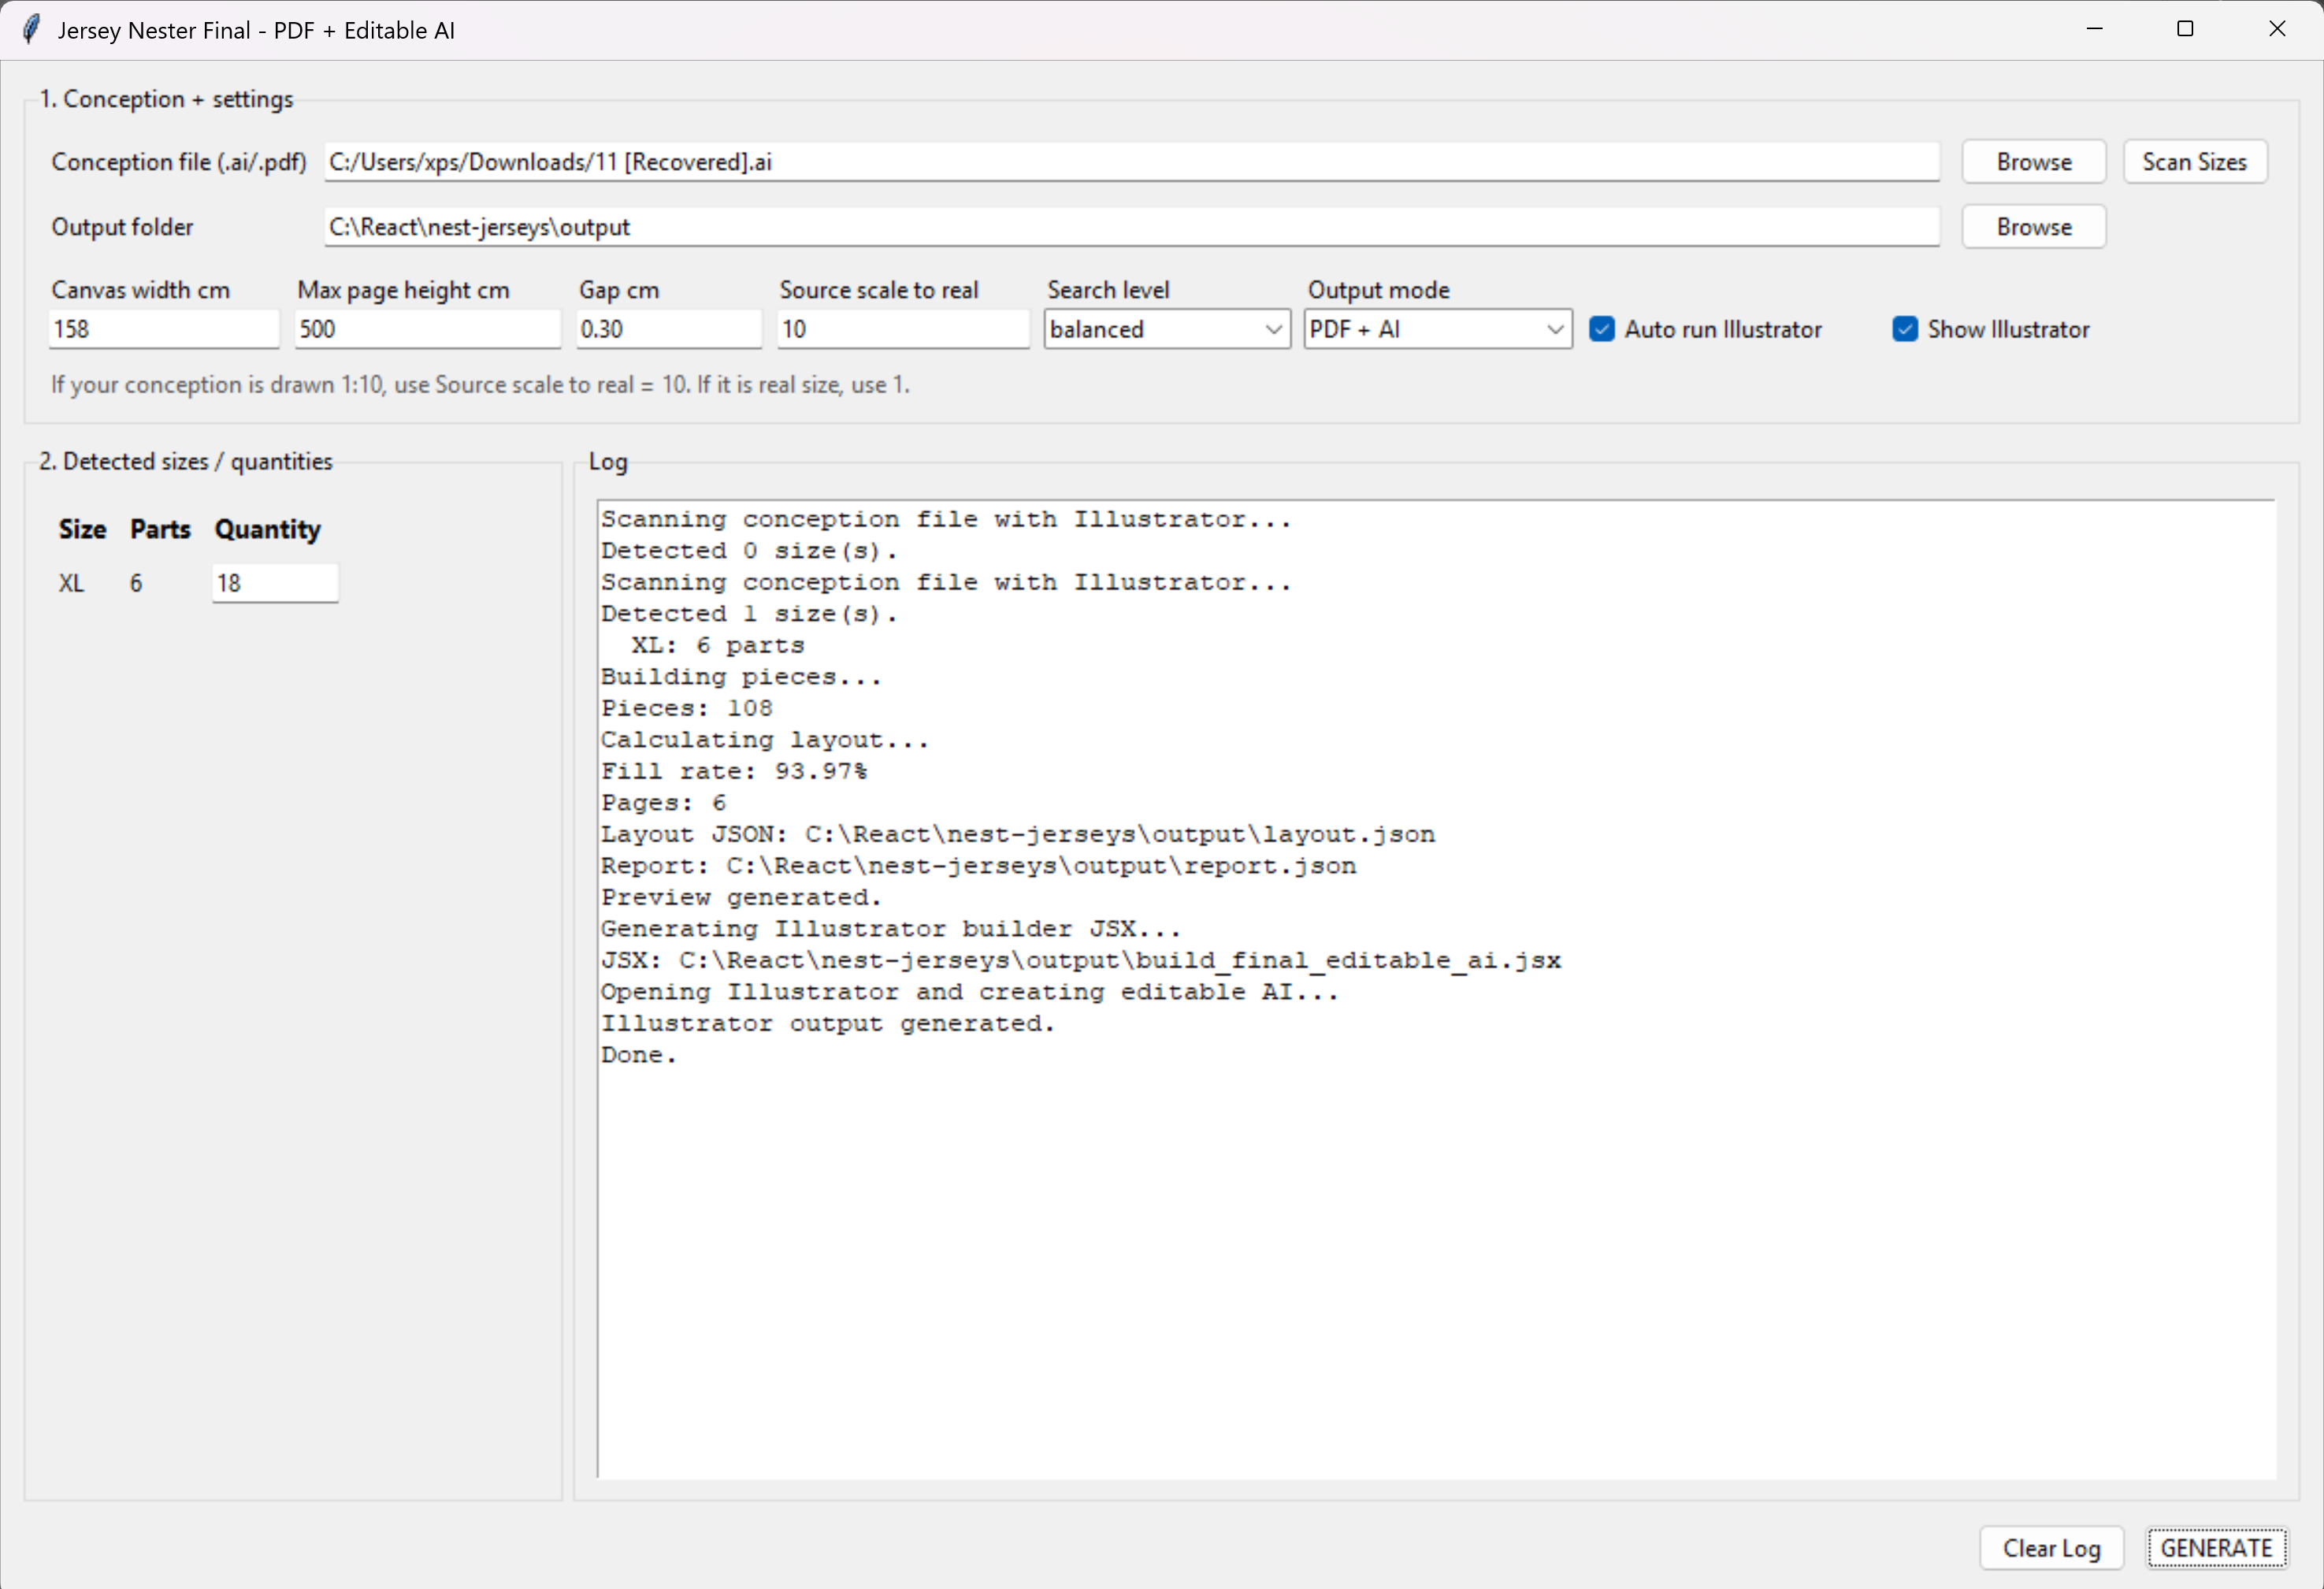The height and width of the screenshot is (1589, 2324).
Task: Maximize the Jersey Nester window
Action: click(x=2185, y=29)
